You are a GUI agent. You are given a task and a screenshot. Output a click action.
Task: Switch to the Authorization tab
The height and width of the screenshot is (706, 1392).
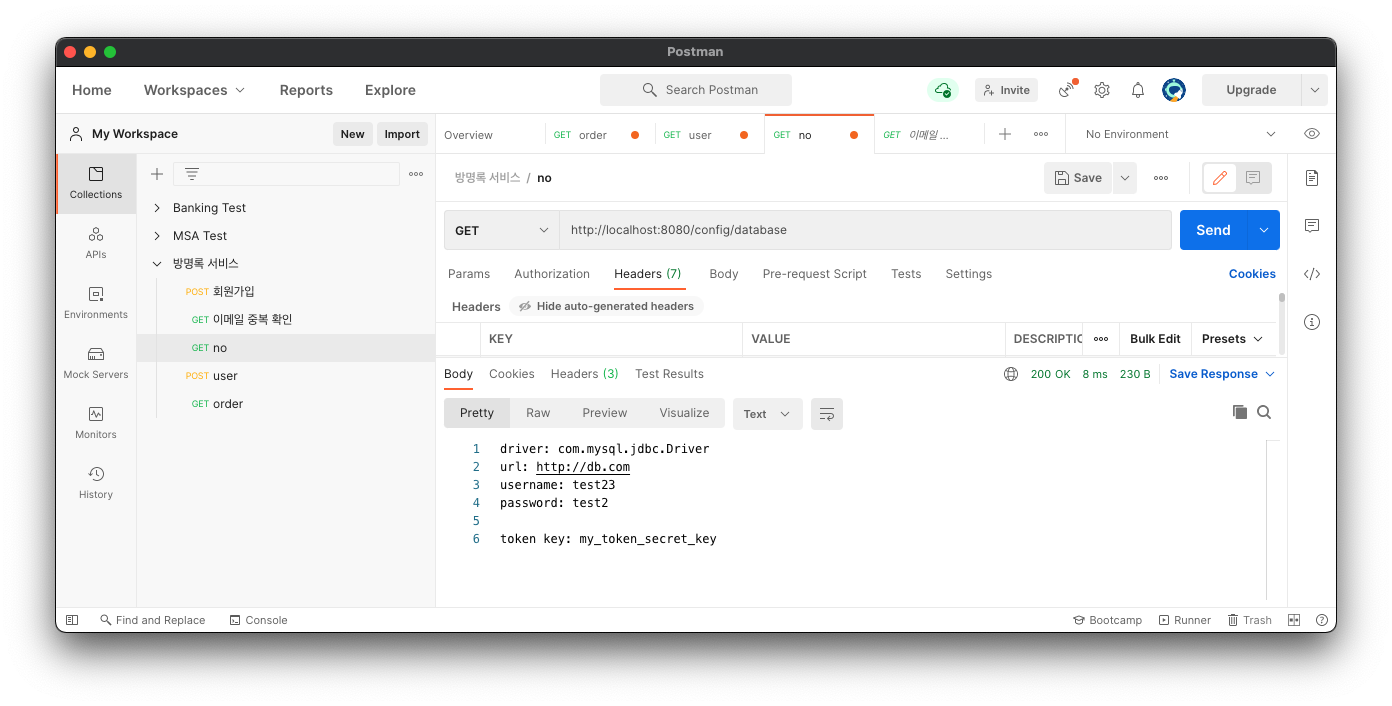[552, 274]
